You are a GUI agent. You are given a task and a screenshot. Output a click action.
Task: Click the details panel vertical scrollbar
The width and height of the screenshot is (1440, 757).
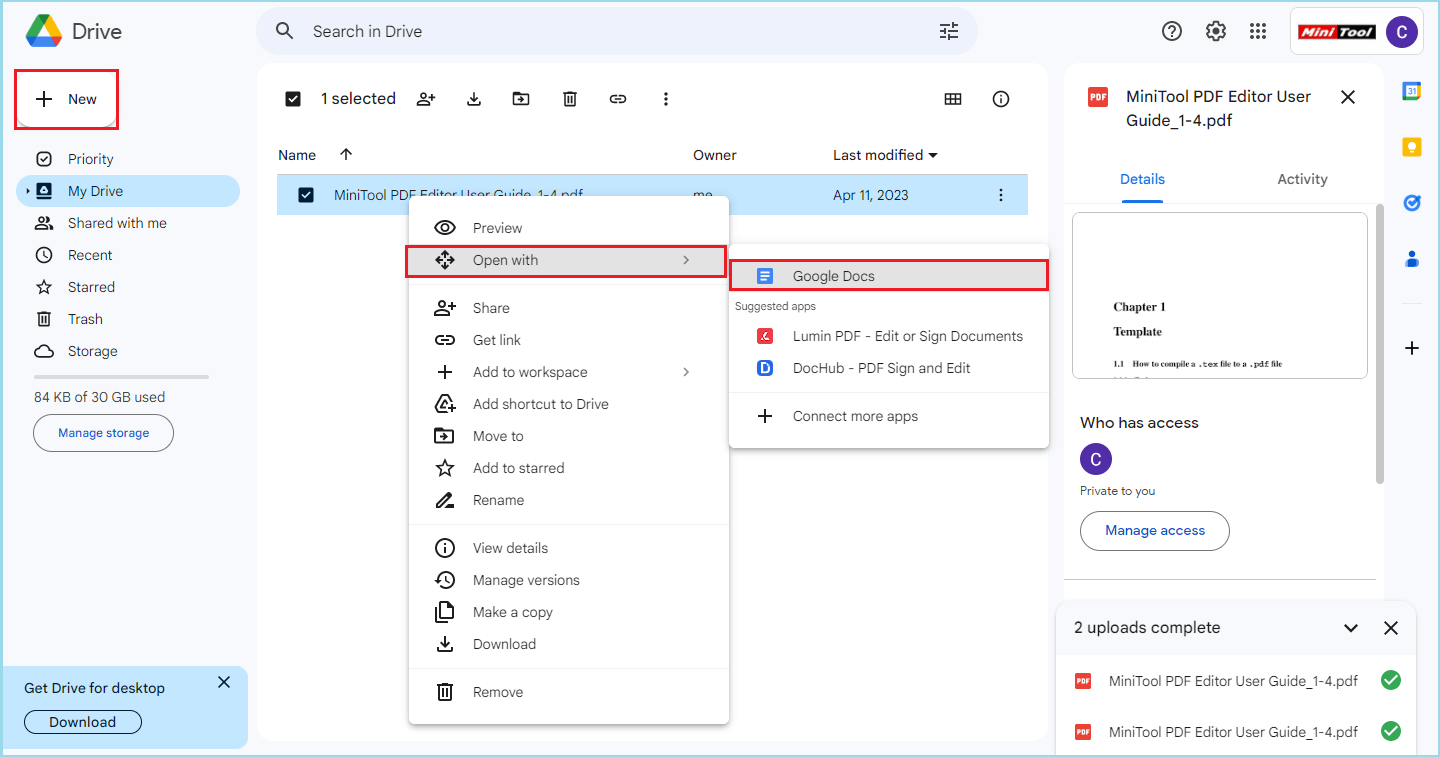click(1381, 343)
